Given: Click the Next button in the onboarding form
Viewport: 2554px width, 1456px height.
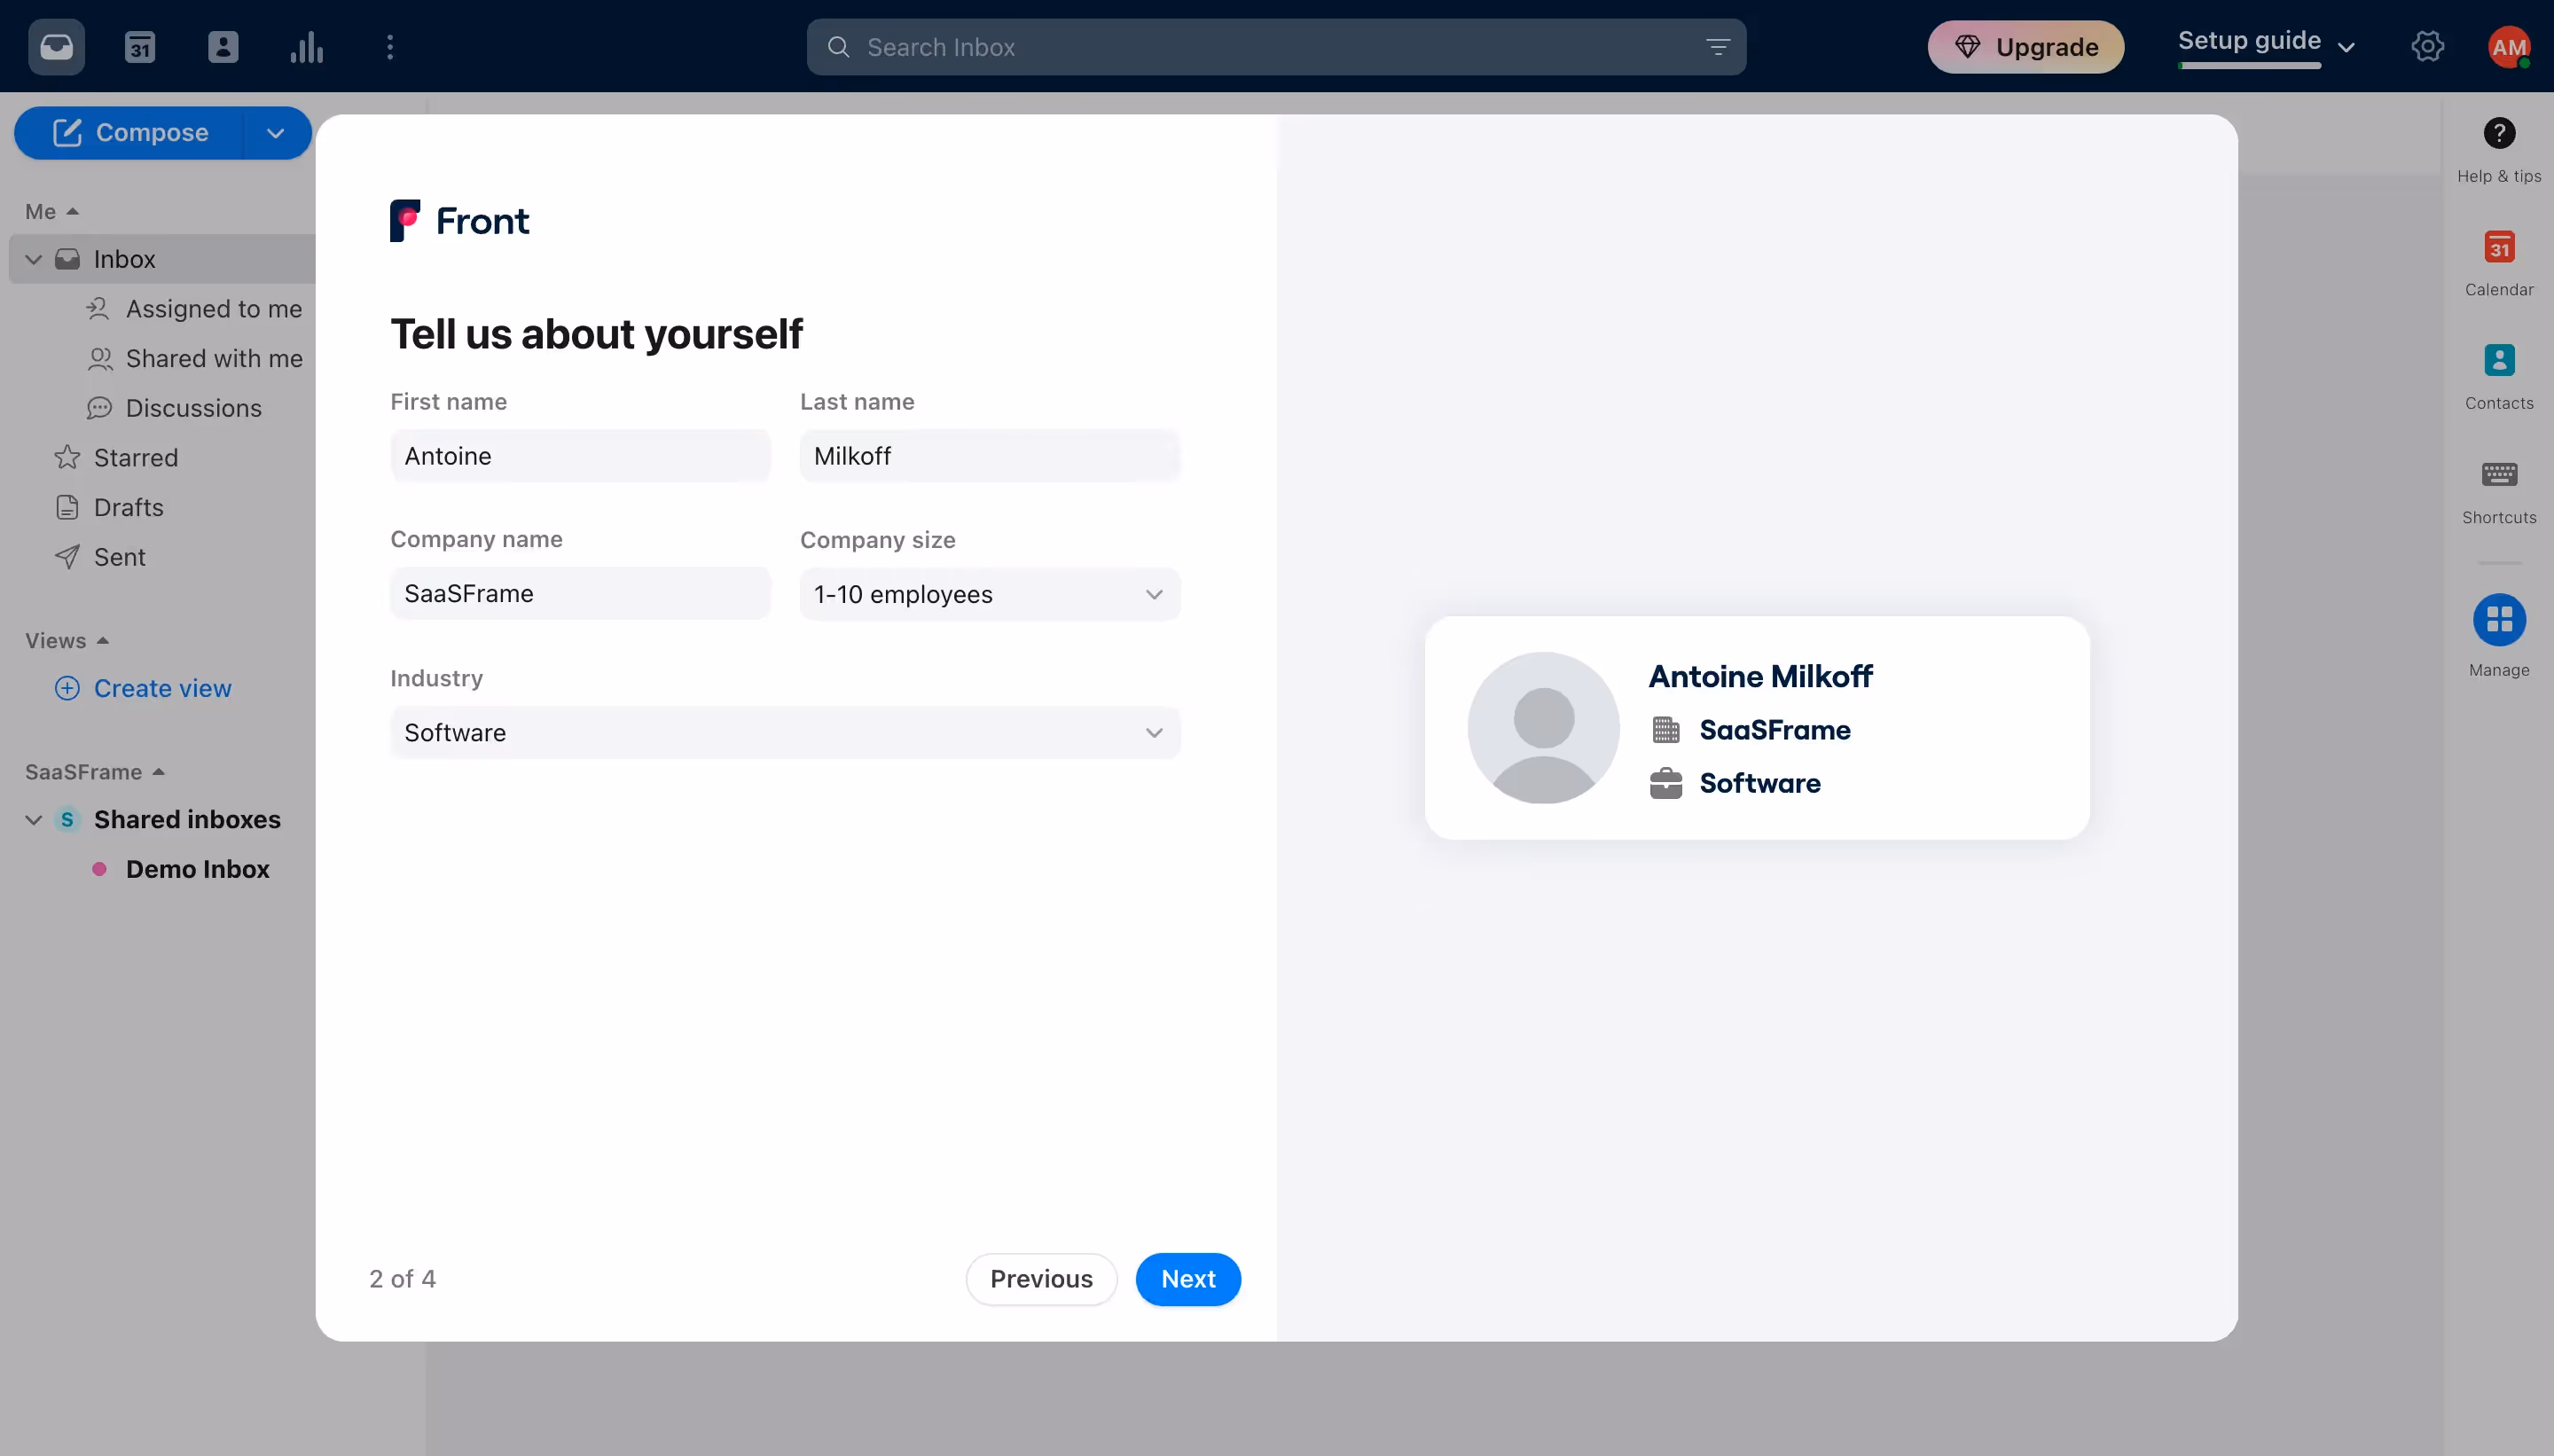Looking at the screenshot, I should pyautogui.click(x=1187, y=1279).
